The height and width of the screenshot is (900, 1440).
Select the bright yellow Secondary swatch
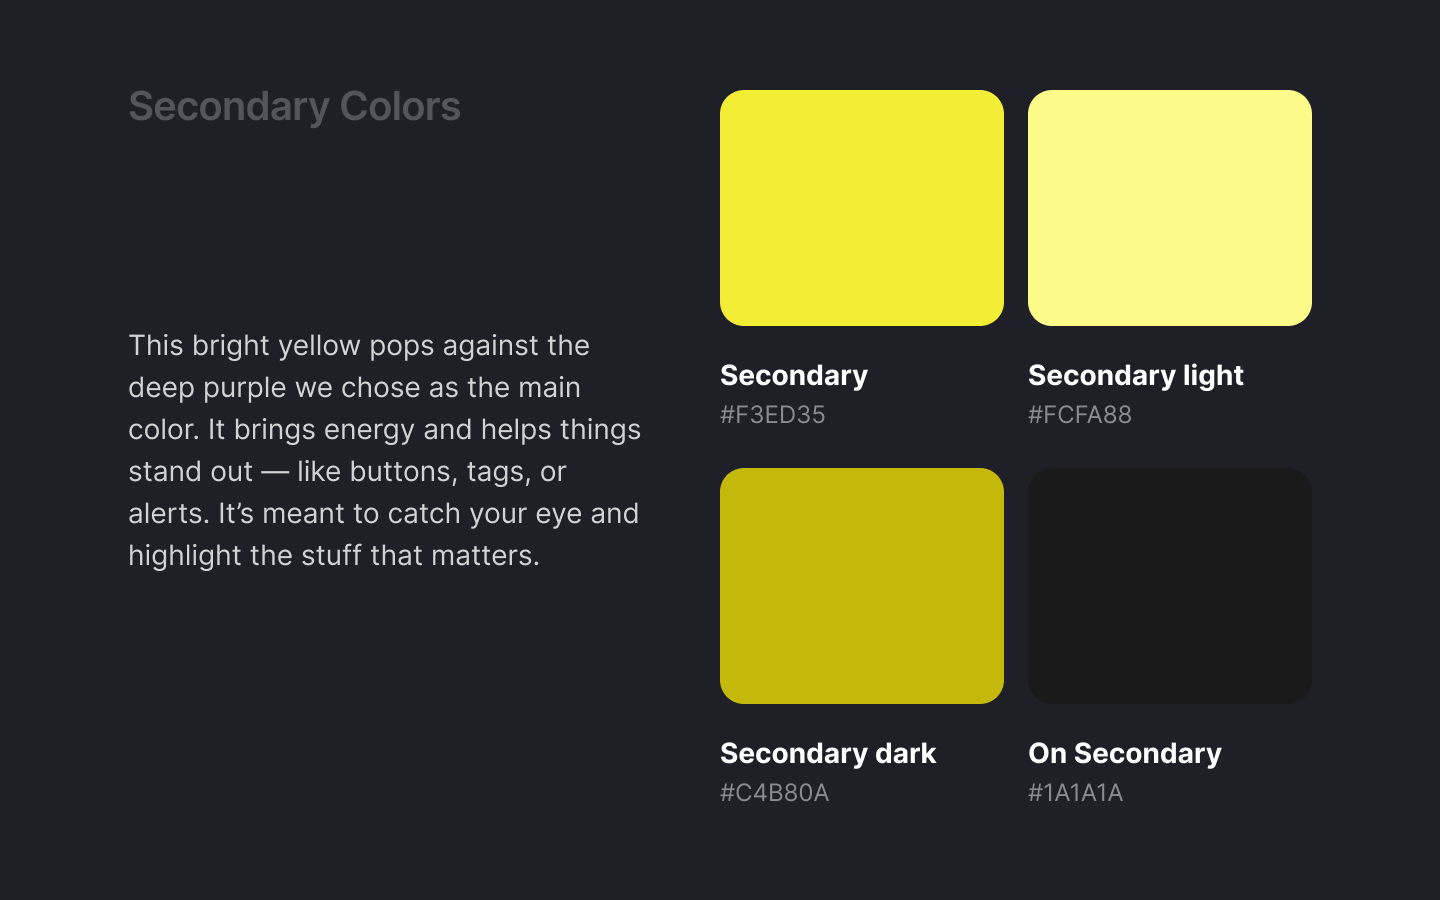(x=861, y=208)
